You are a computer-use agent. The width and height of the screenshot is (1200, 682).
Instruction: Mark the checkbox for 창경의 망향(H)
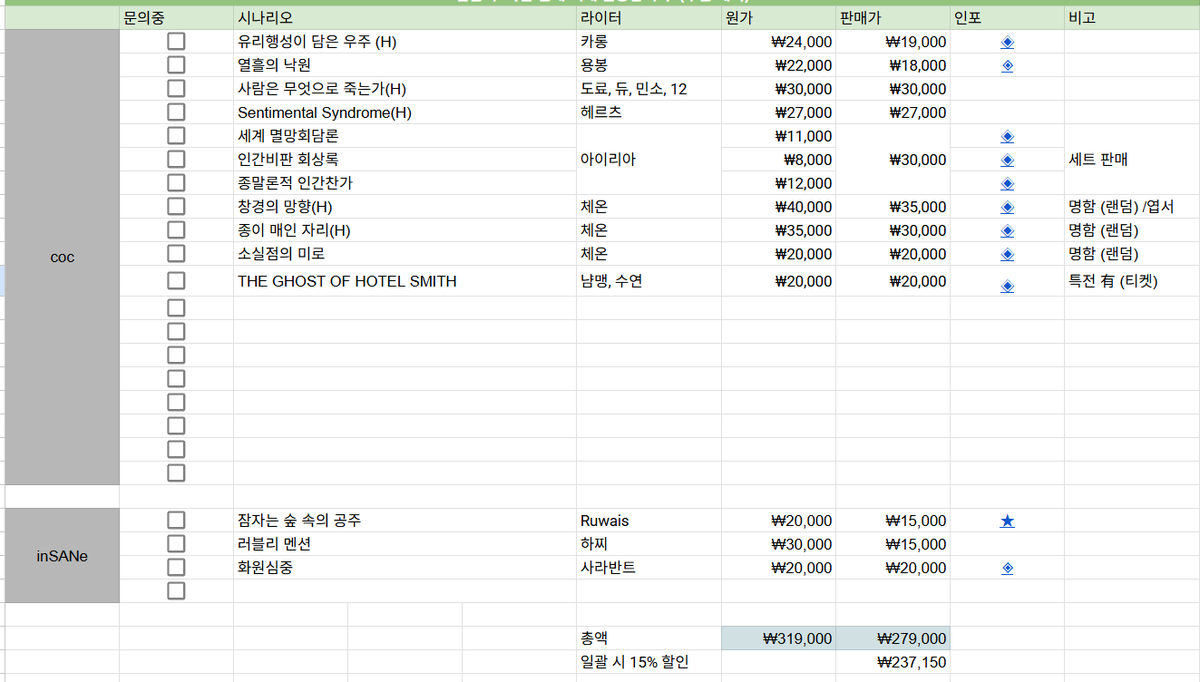[176, 207]
